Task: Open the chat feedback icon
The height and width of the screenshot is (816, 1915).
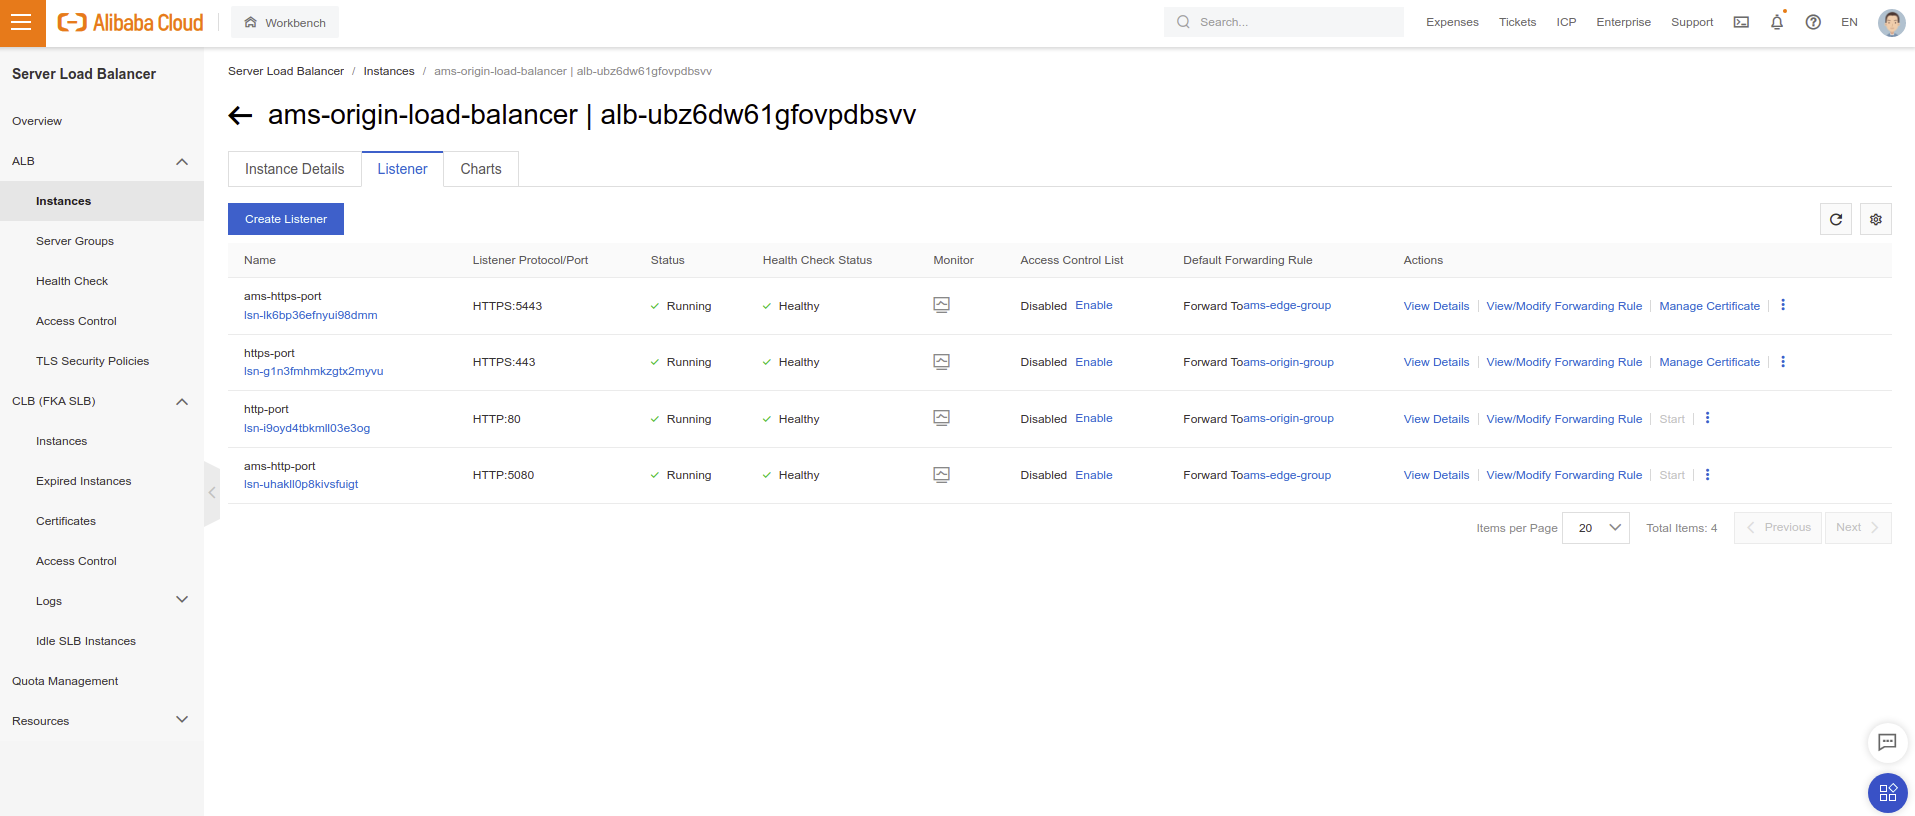Action: [x=1887, y=742]
